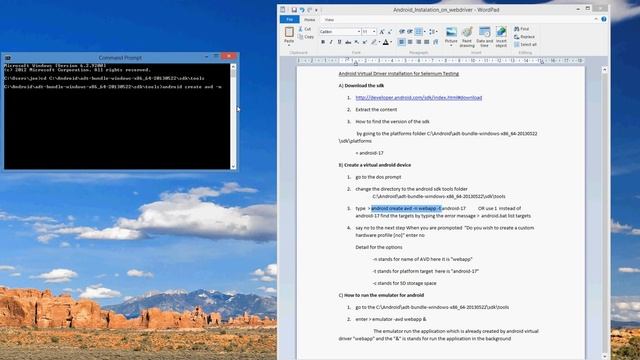Justify the paragraph text

(x=427, y=42)
